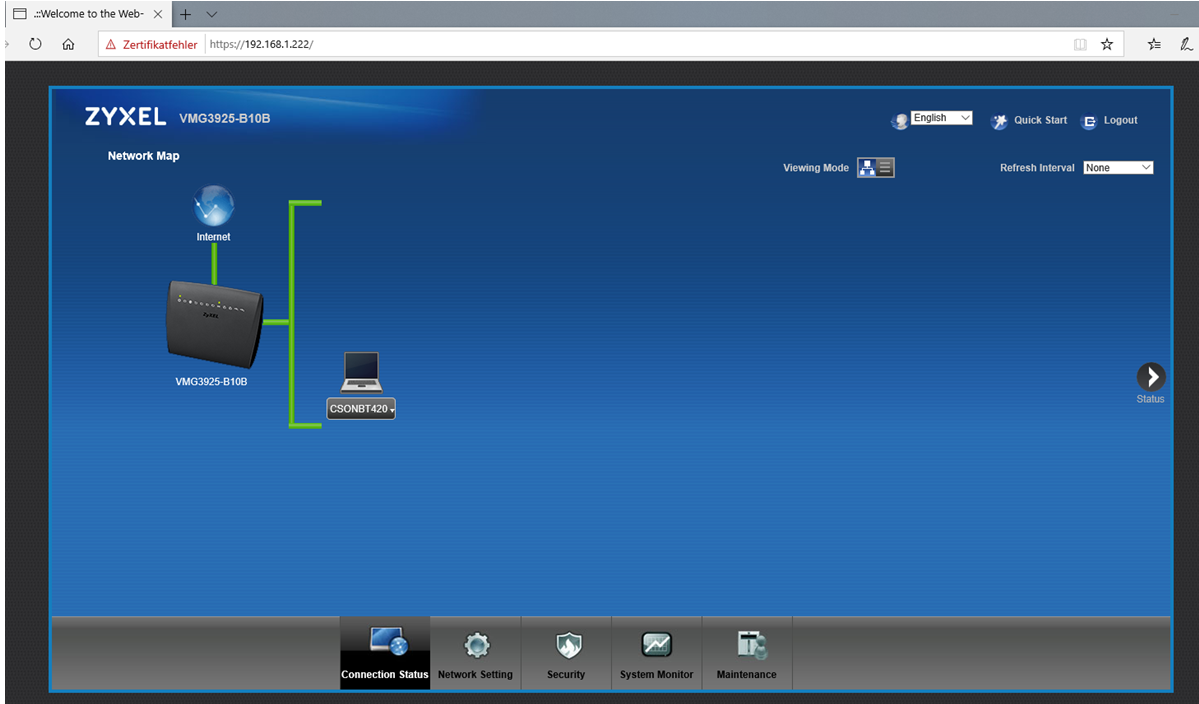Click the ZYXEL logo

click(125, 117)
